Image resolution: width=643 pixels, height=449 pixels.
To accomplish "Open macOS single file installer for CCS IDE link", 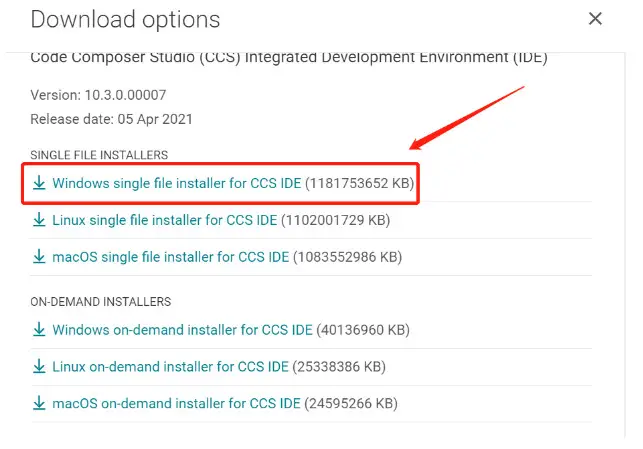I will [x=170, y=257].
